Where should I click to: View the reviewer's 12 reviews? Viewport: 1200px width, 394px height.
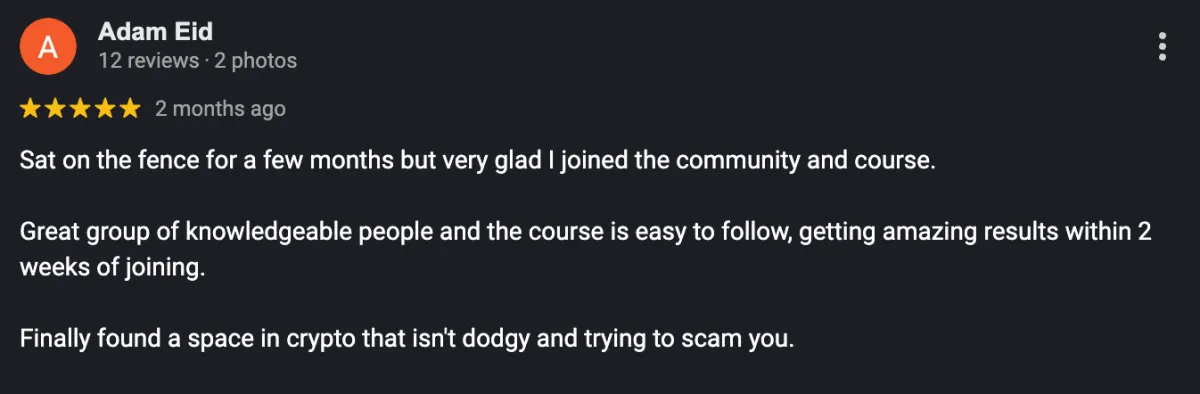point(149,61)
